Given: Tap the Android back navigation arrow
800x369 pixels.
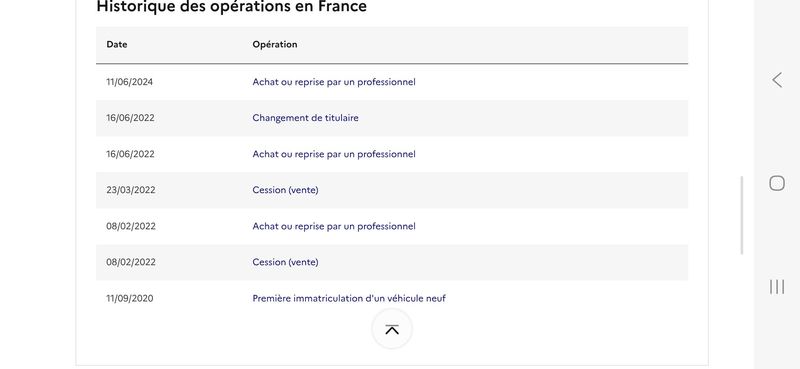Looking at the screenshot, I should [x=777, y=80].
